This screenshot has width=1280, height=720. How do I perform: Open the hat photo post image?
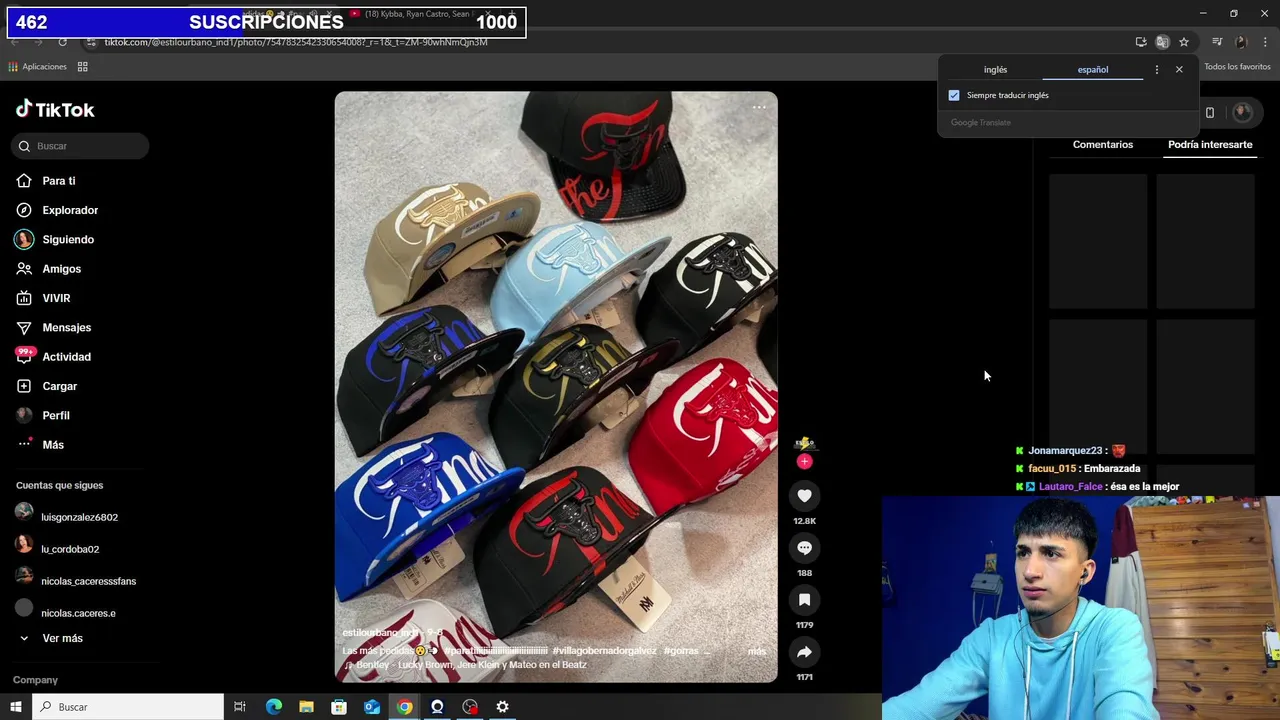pyautogui.click(x=556, y=387)
